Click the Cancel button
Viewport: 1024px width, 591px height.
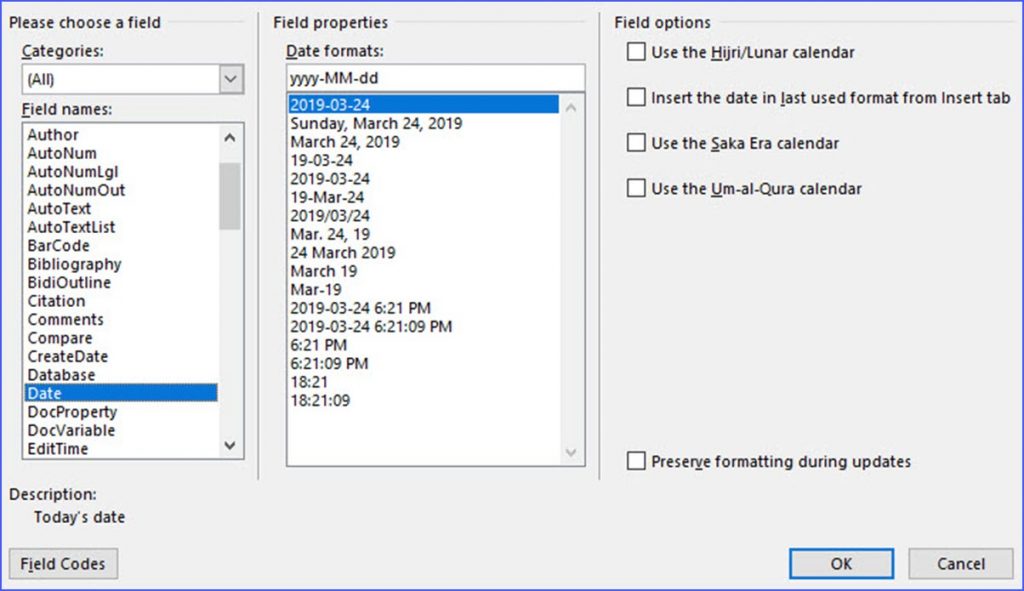[x=959, y=563]
